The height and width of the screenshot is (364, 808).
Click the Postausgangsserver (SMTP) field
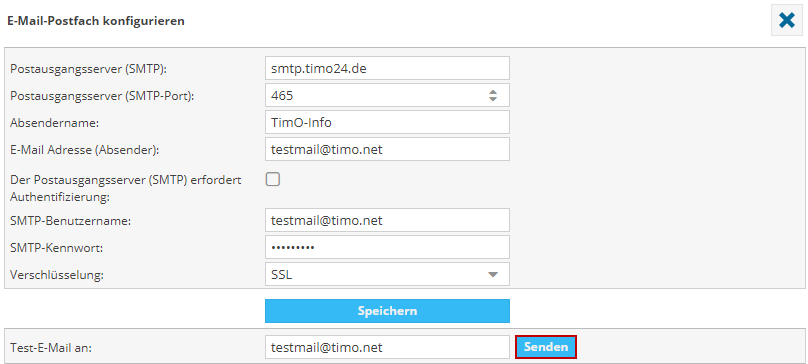click(387, 68)
